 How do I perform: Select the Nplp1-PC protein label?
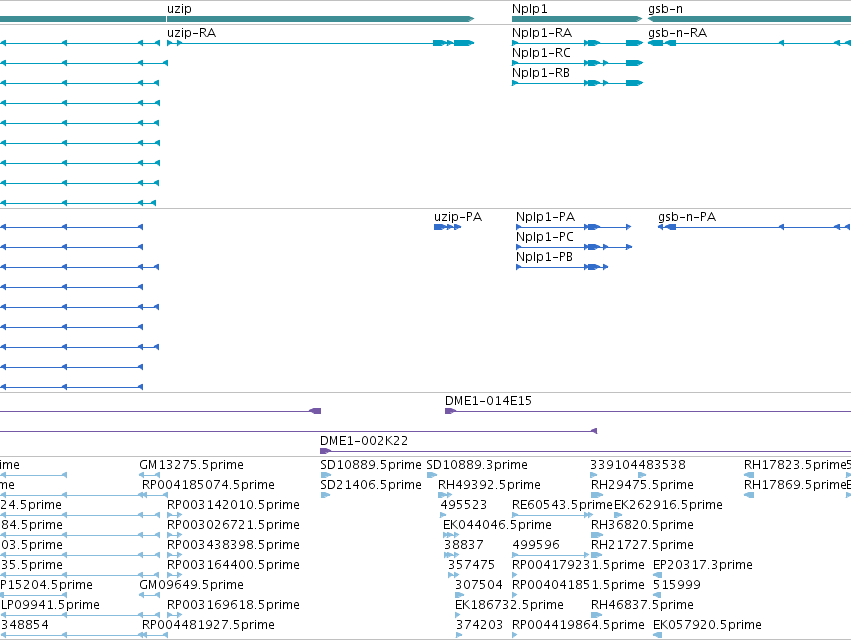(544, 237)
